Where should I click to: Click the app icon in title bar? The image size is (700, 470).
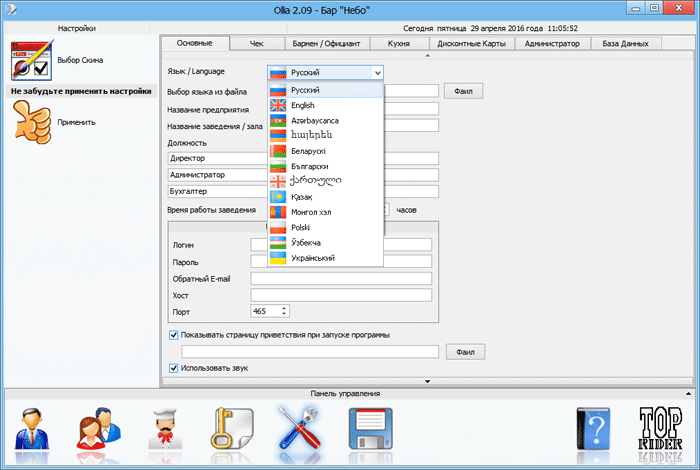(x=12, y=9)
